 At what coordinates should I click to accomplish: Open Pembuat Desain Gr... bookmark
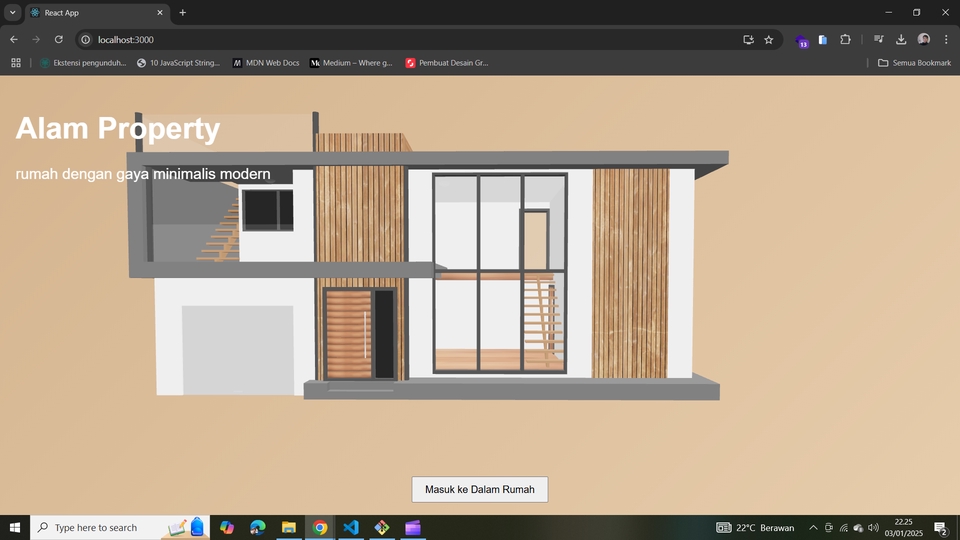pyautogui.click(x=447, y=63)
